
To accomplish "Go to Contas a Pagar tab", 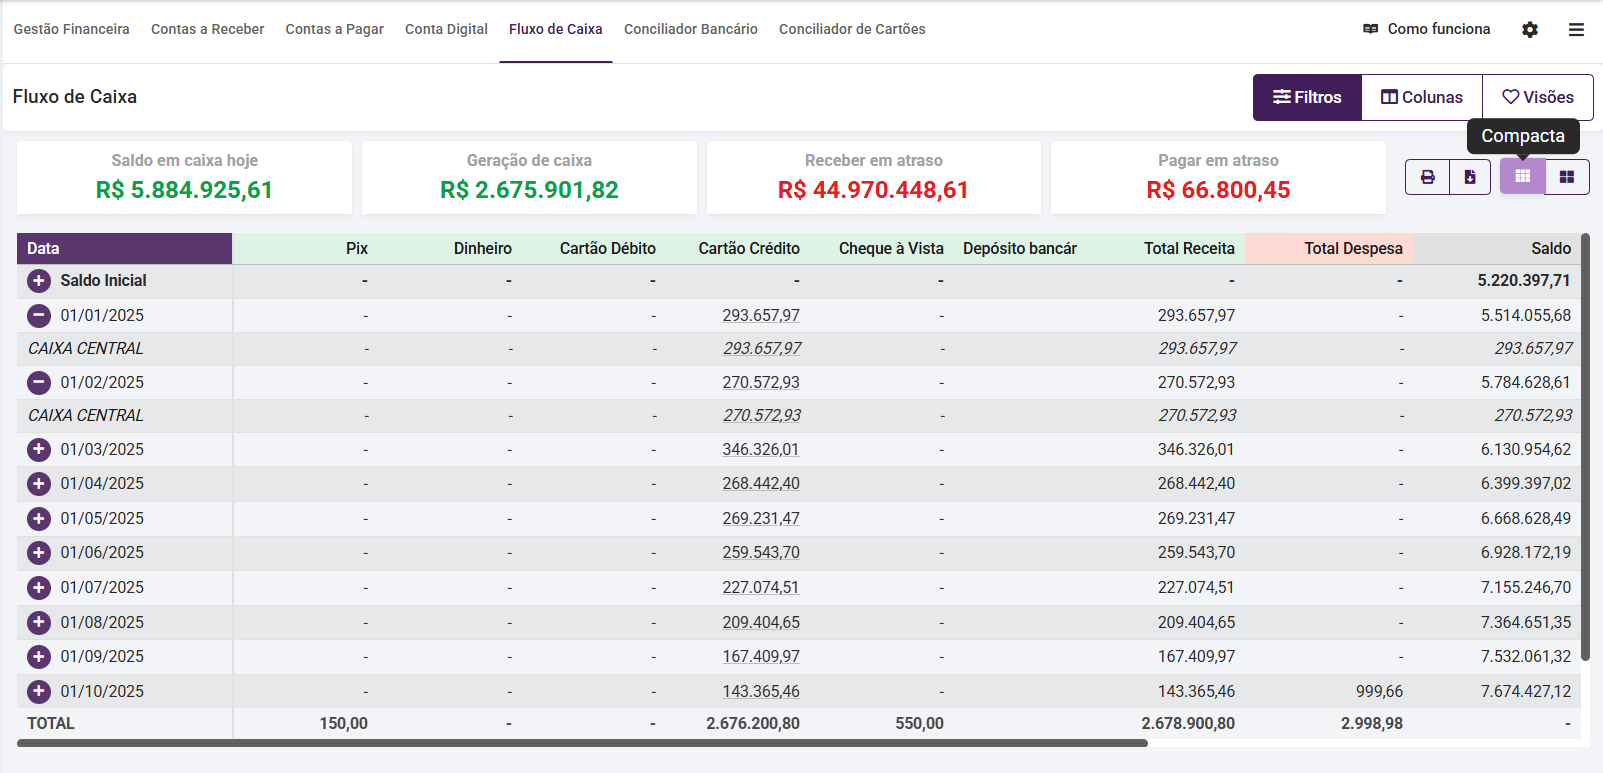I will click(x=334, y=29).
